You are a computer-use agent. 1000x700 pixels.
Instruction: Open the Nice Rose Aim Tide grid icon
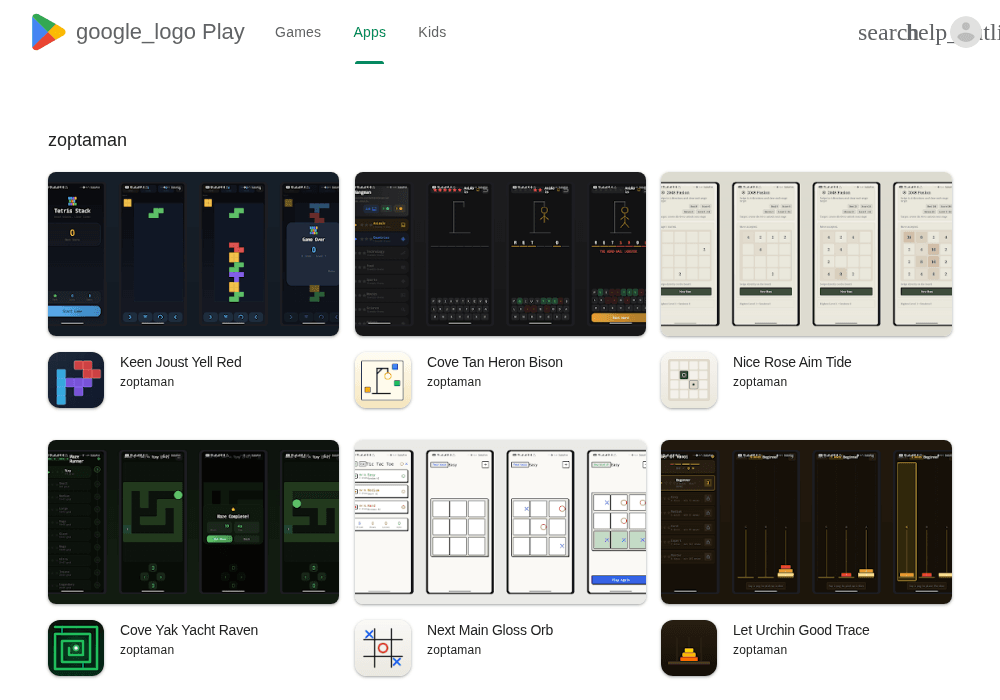(x=689, y=380)
